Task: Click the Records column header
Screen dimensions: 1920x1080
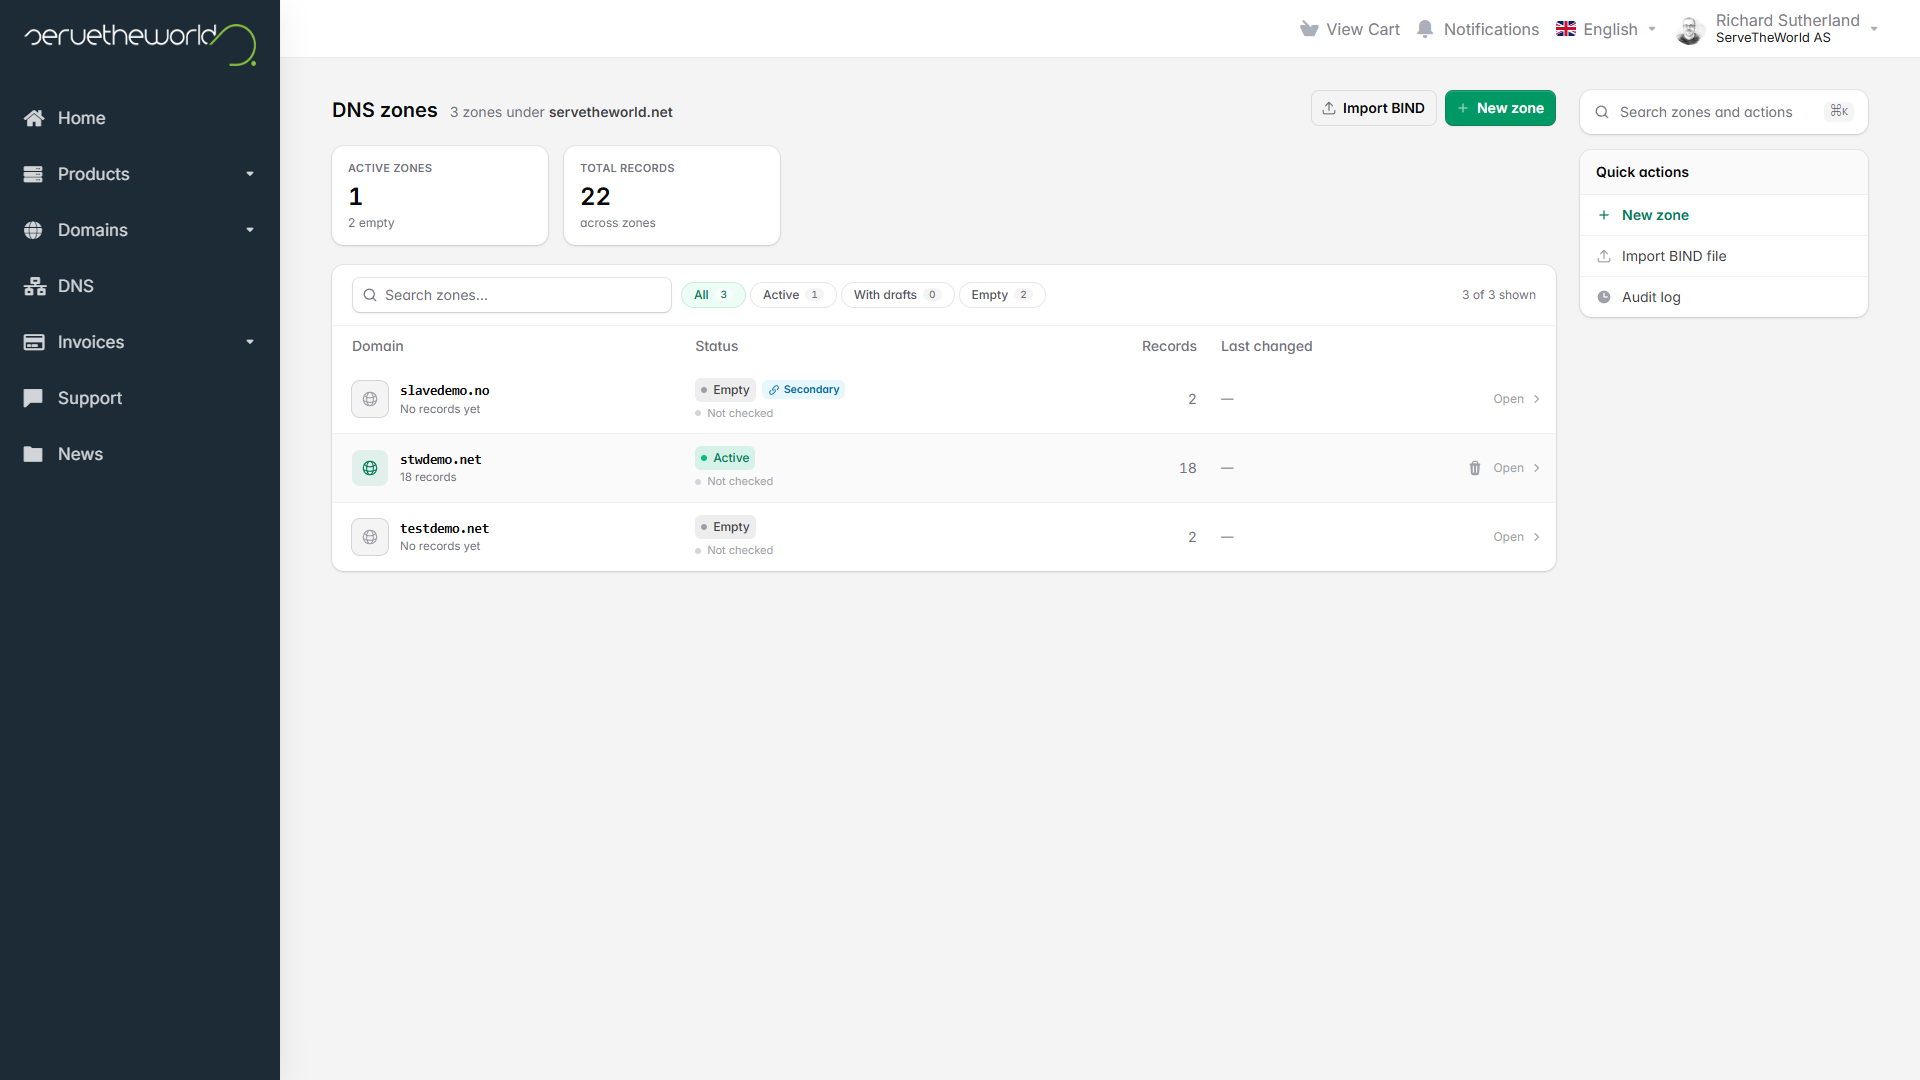Action: 1169,346
